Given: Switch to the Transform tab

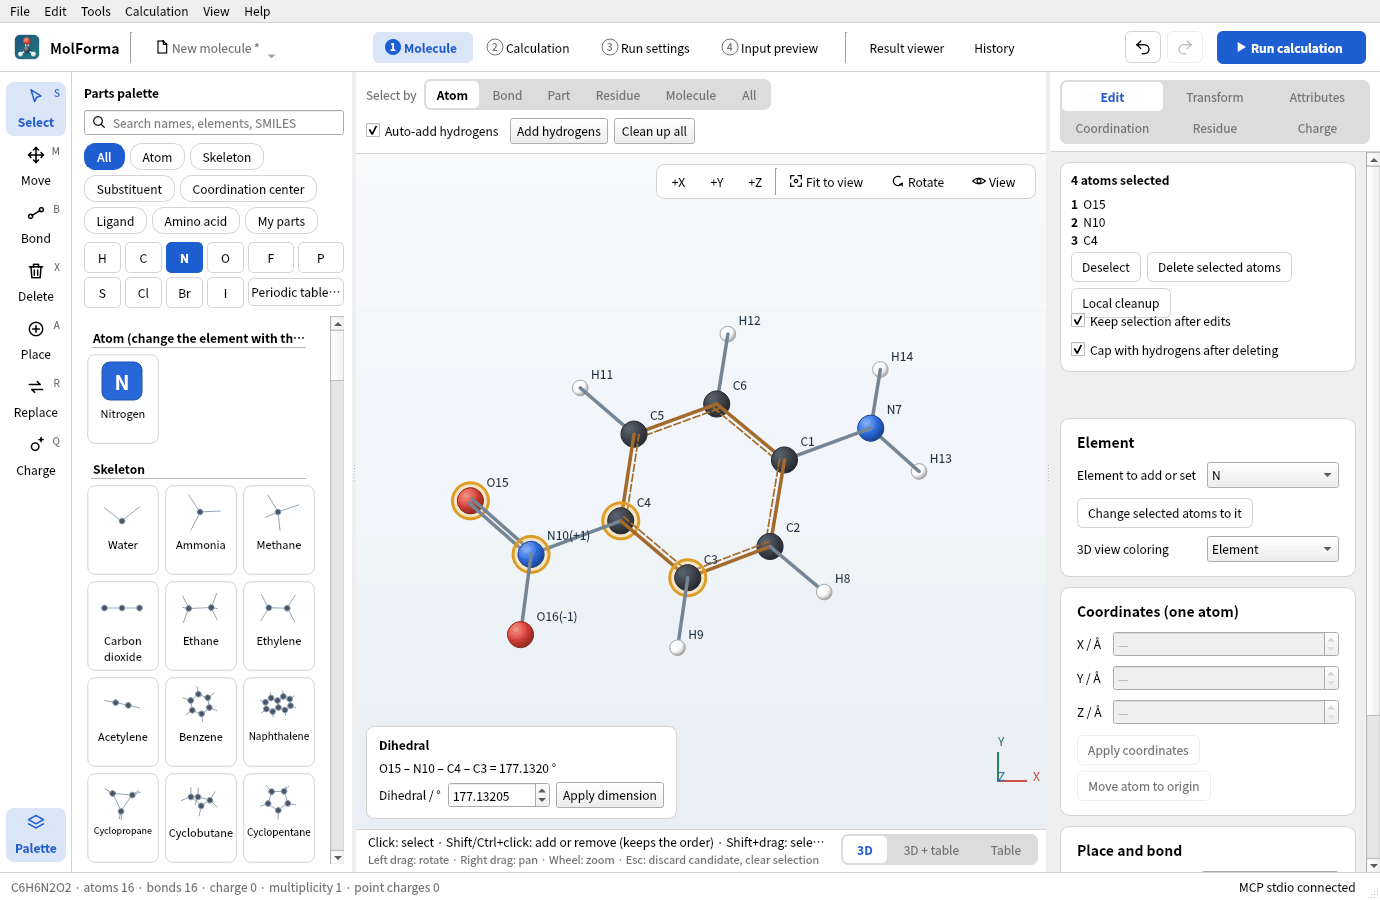Looking at the screenshot, I should [1215, 97].
